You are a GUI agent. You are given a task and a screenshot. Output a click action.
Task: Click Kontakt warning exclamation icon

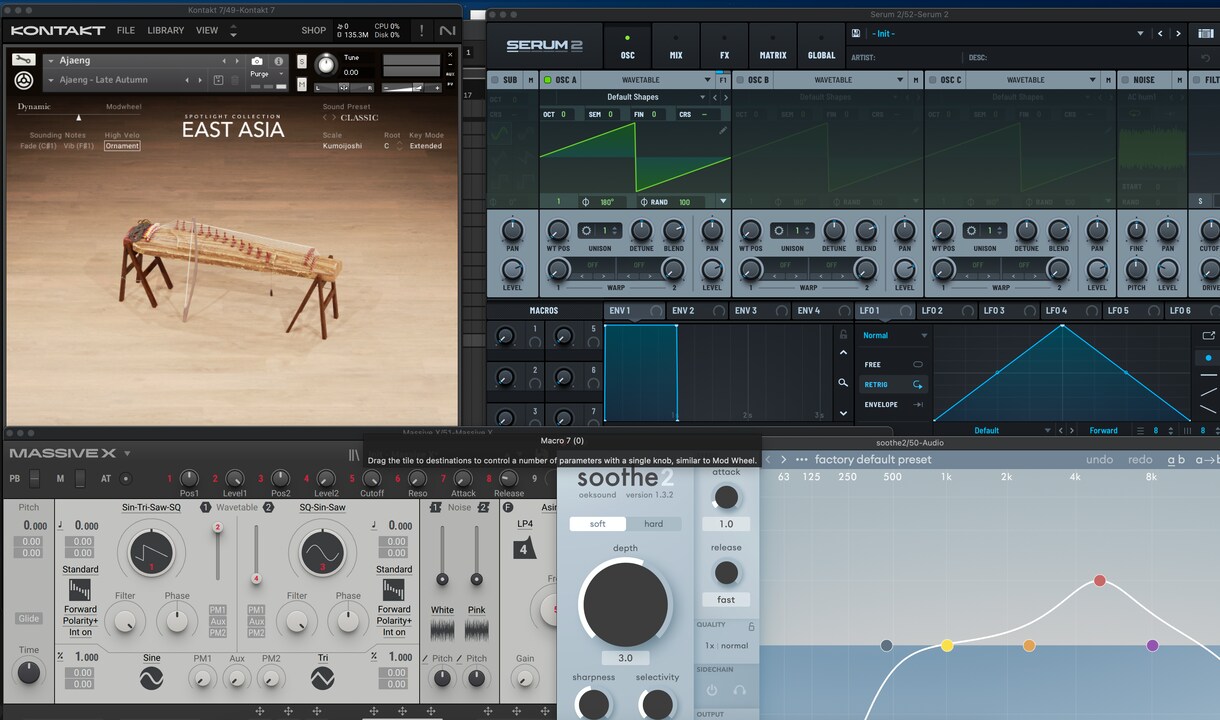(x=421, y=31)
